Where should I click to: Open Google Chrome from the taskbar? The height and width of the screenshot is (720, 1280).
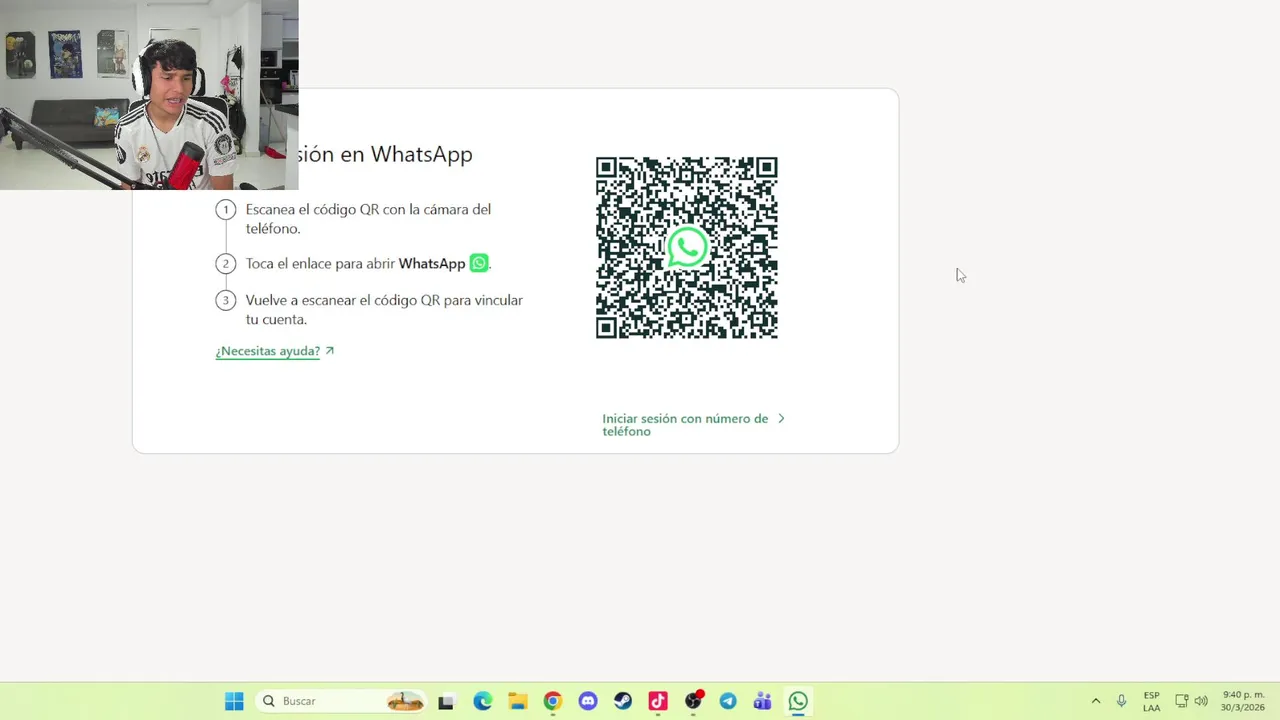click(x=553, y=701)
